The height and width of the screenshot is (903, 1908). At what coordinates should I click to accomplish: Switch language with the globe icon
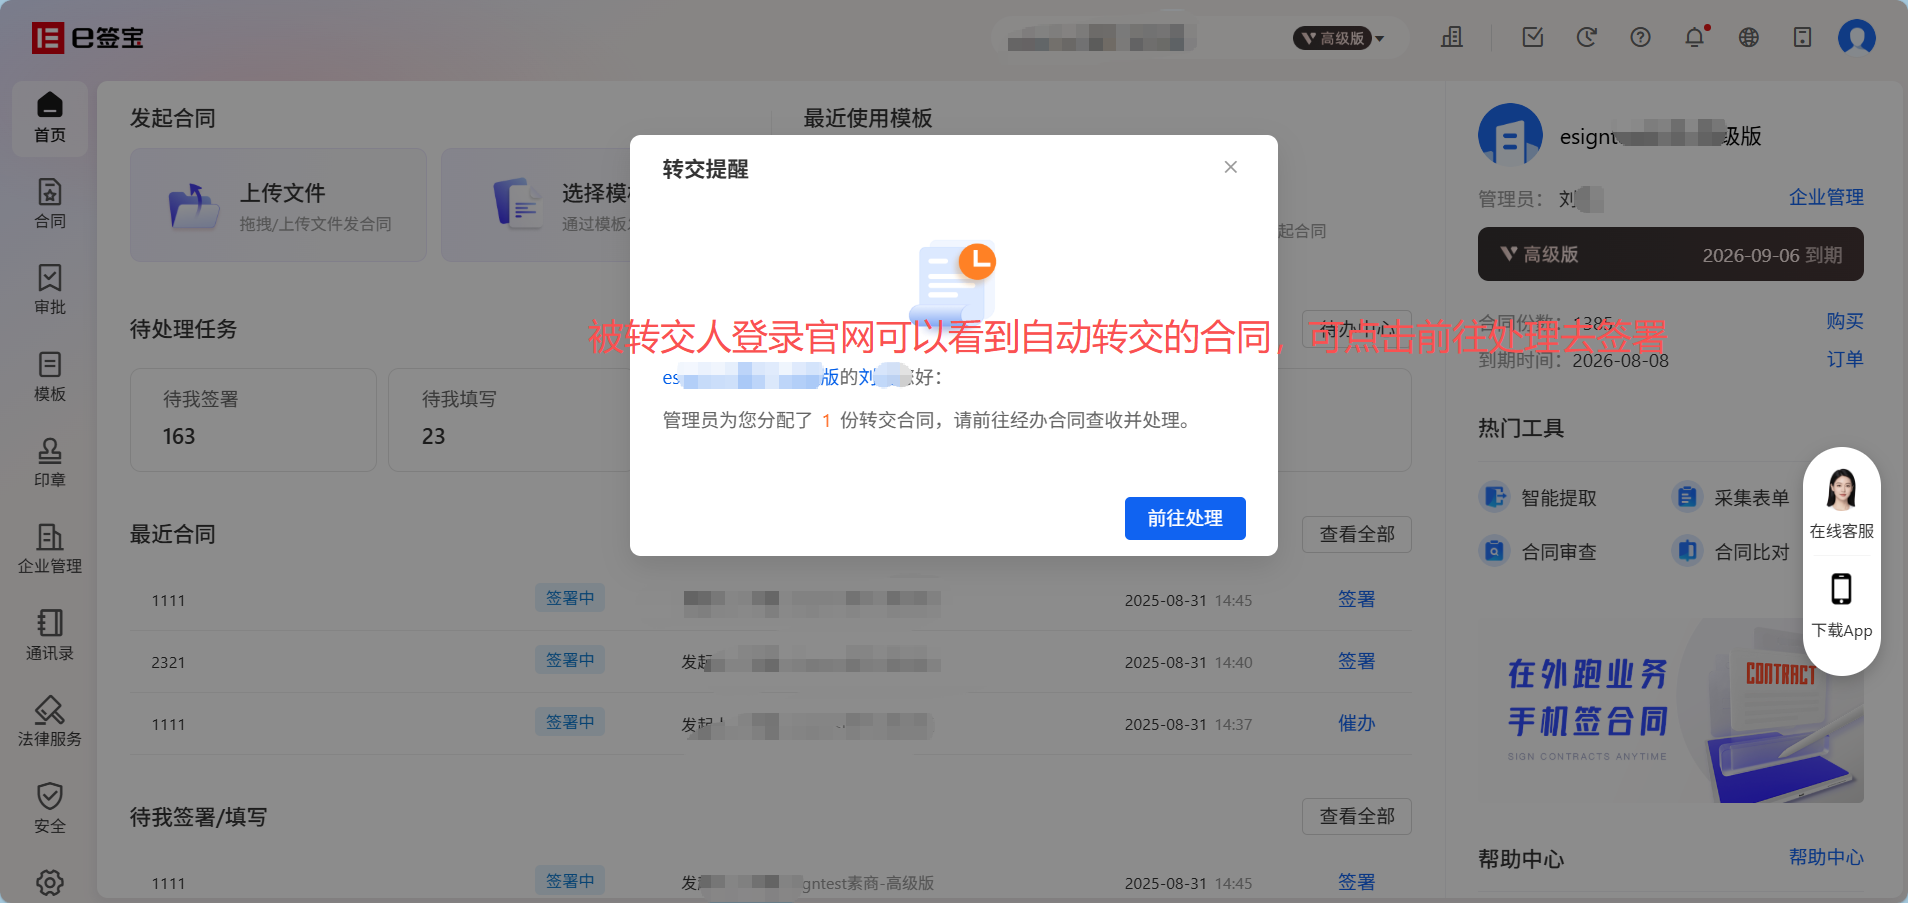click(1749, 38)
